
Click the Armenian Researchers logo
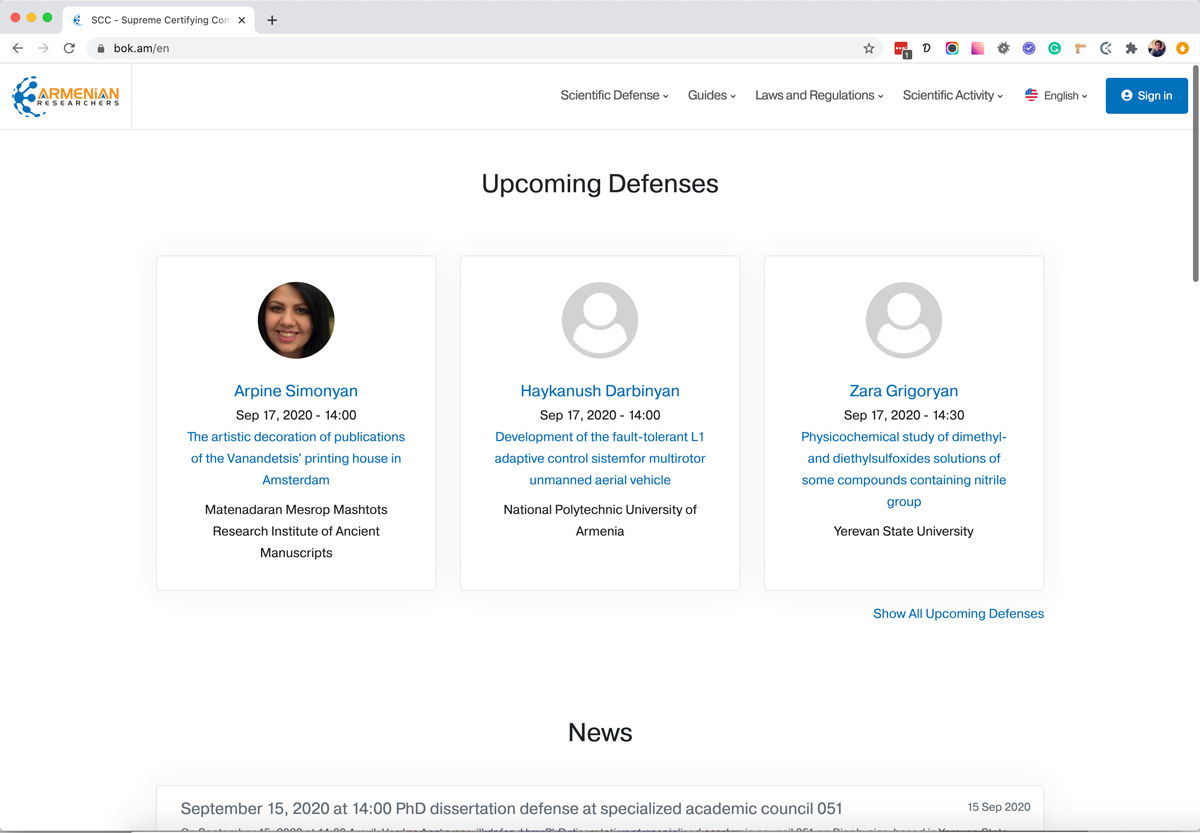click(66, 96)
